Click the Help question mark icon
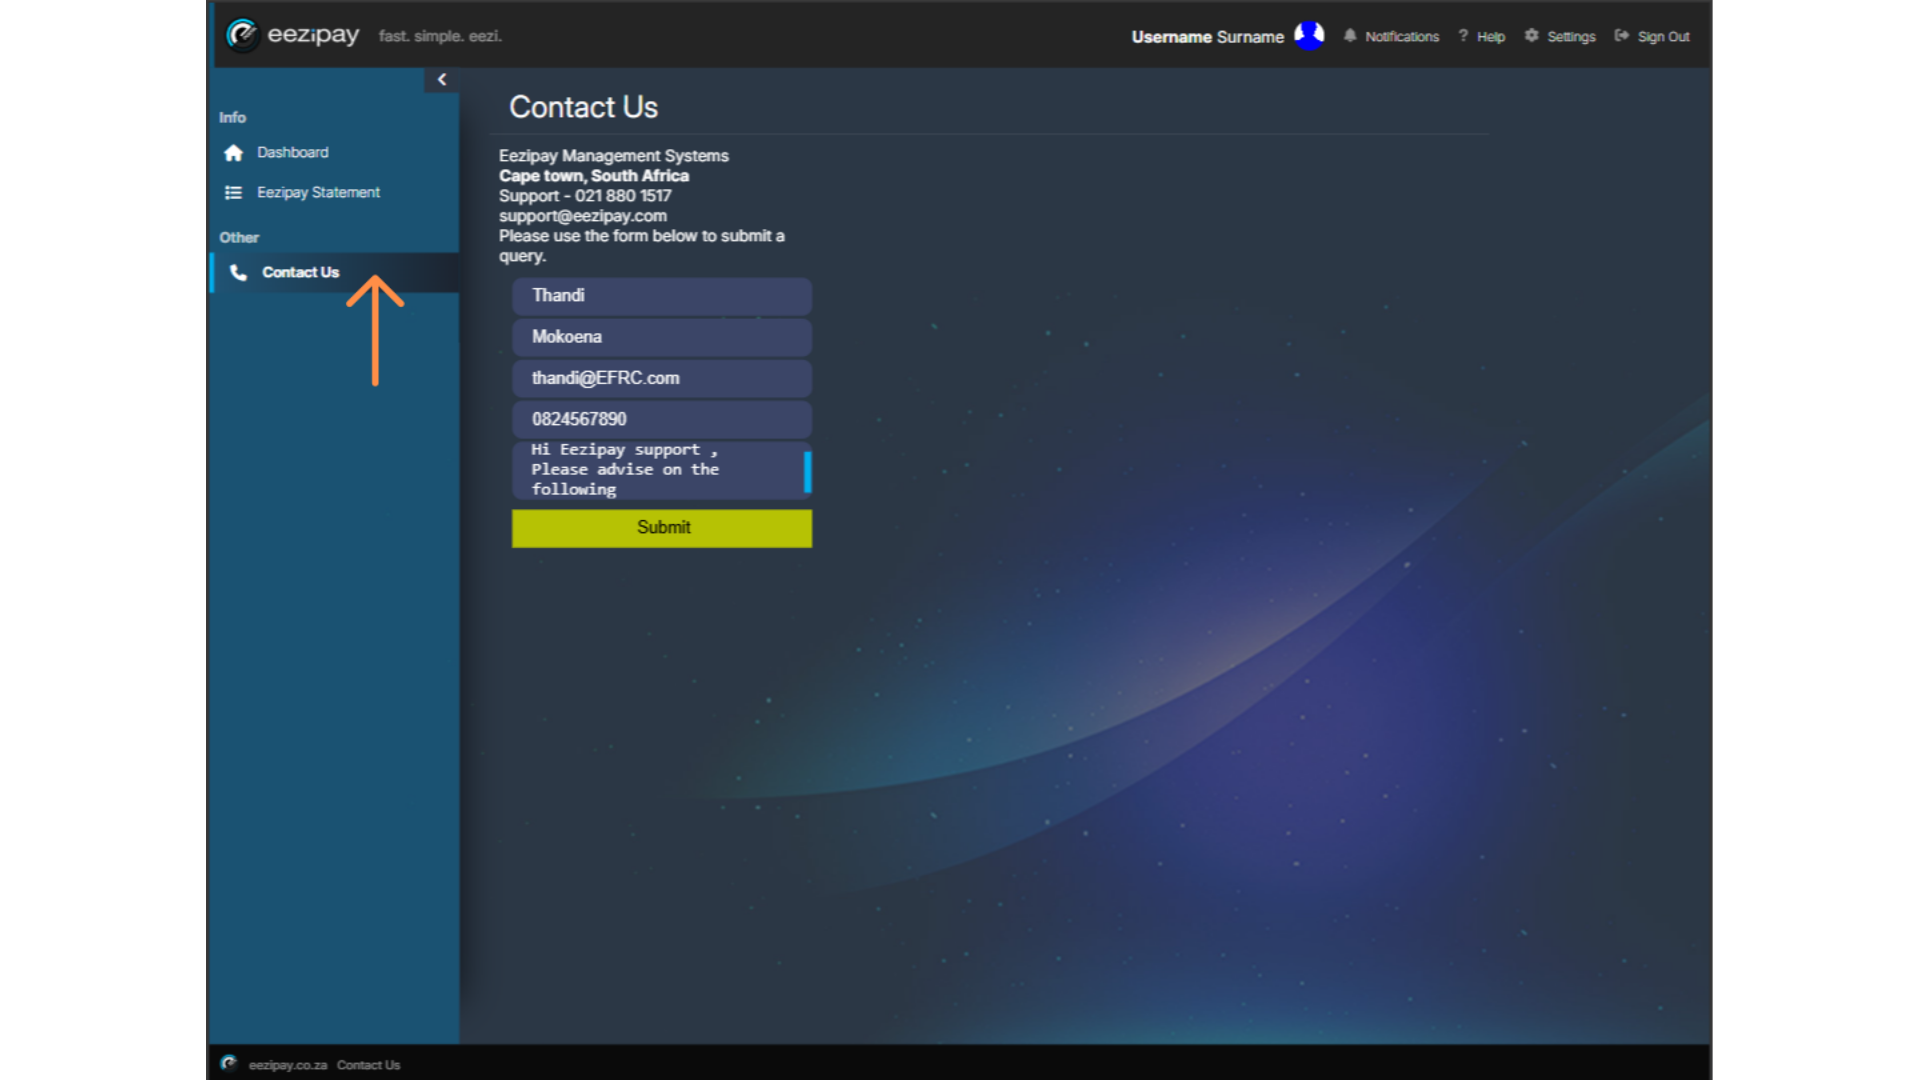The width and height of the screenshot is (1920, 1080). [x=1463, y=36]
